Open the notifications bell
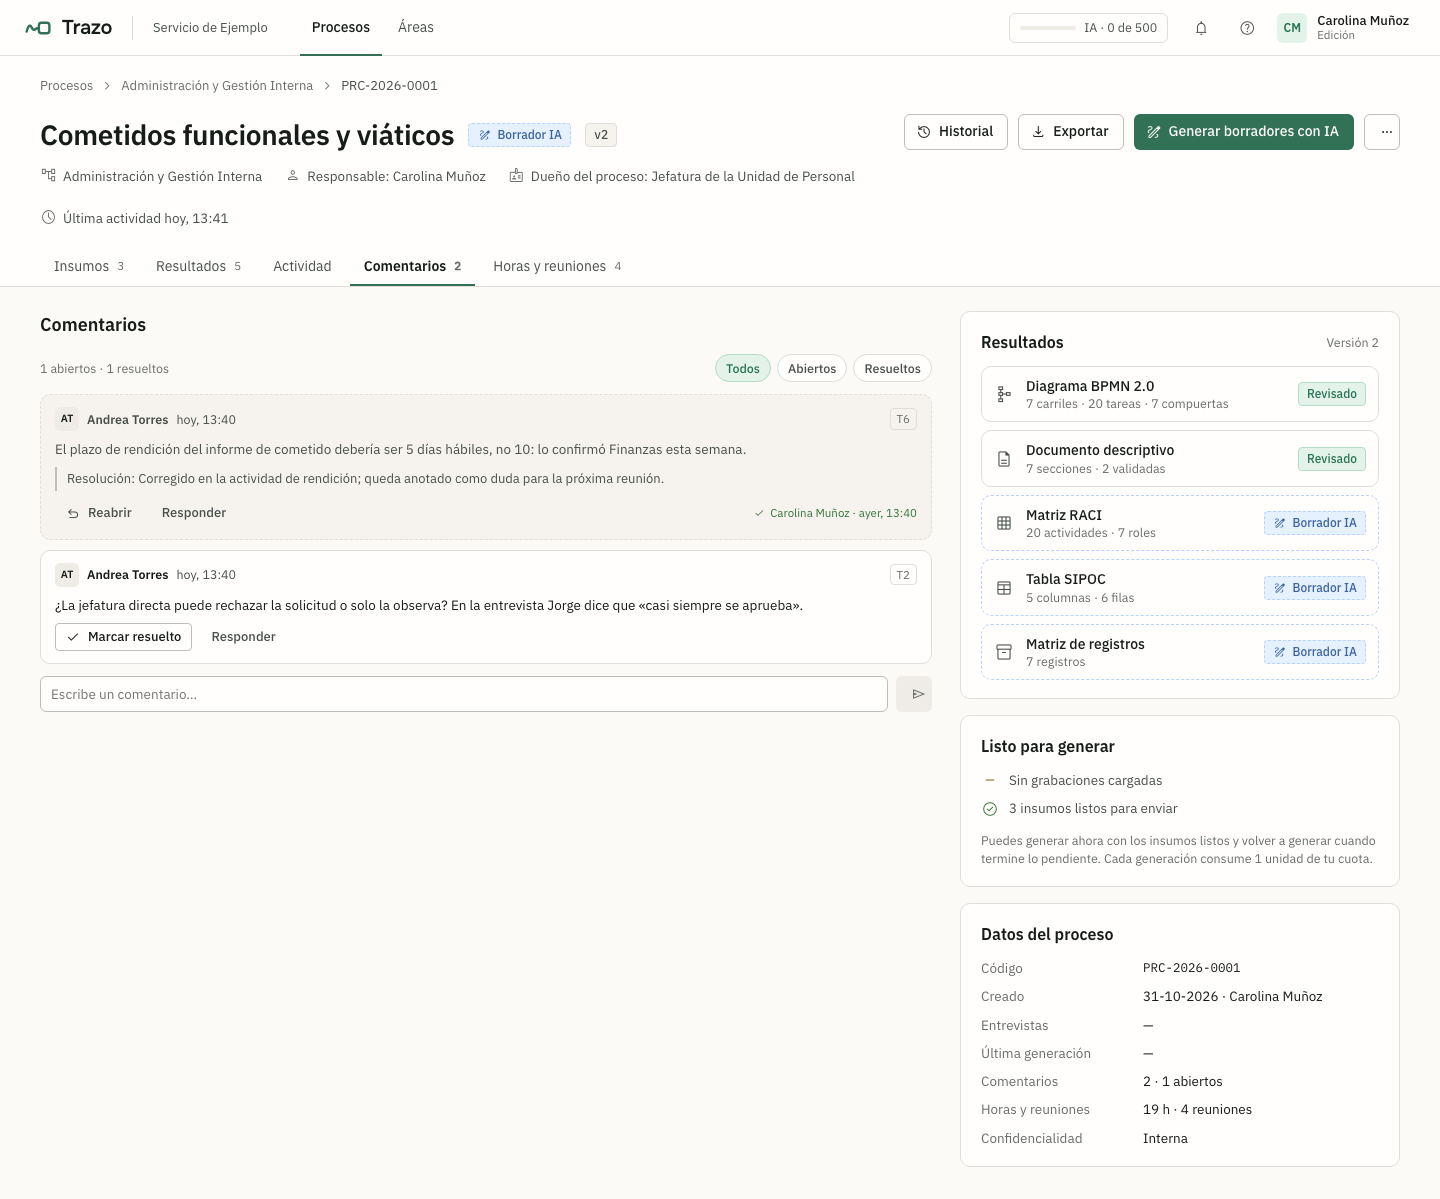The width and height of the screenshot is (1440, 1199). 1201,28
